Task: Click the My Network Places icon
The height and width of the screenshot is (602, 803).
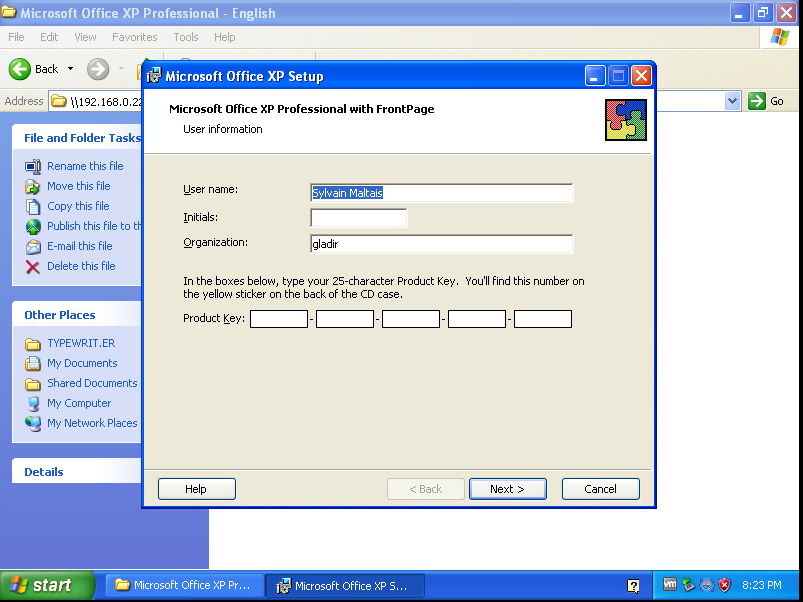Action: coord(33,423)
